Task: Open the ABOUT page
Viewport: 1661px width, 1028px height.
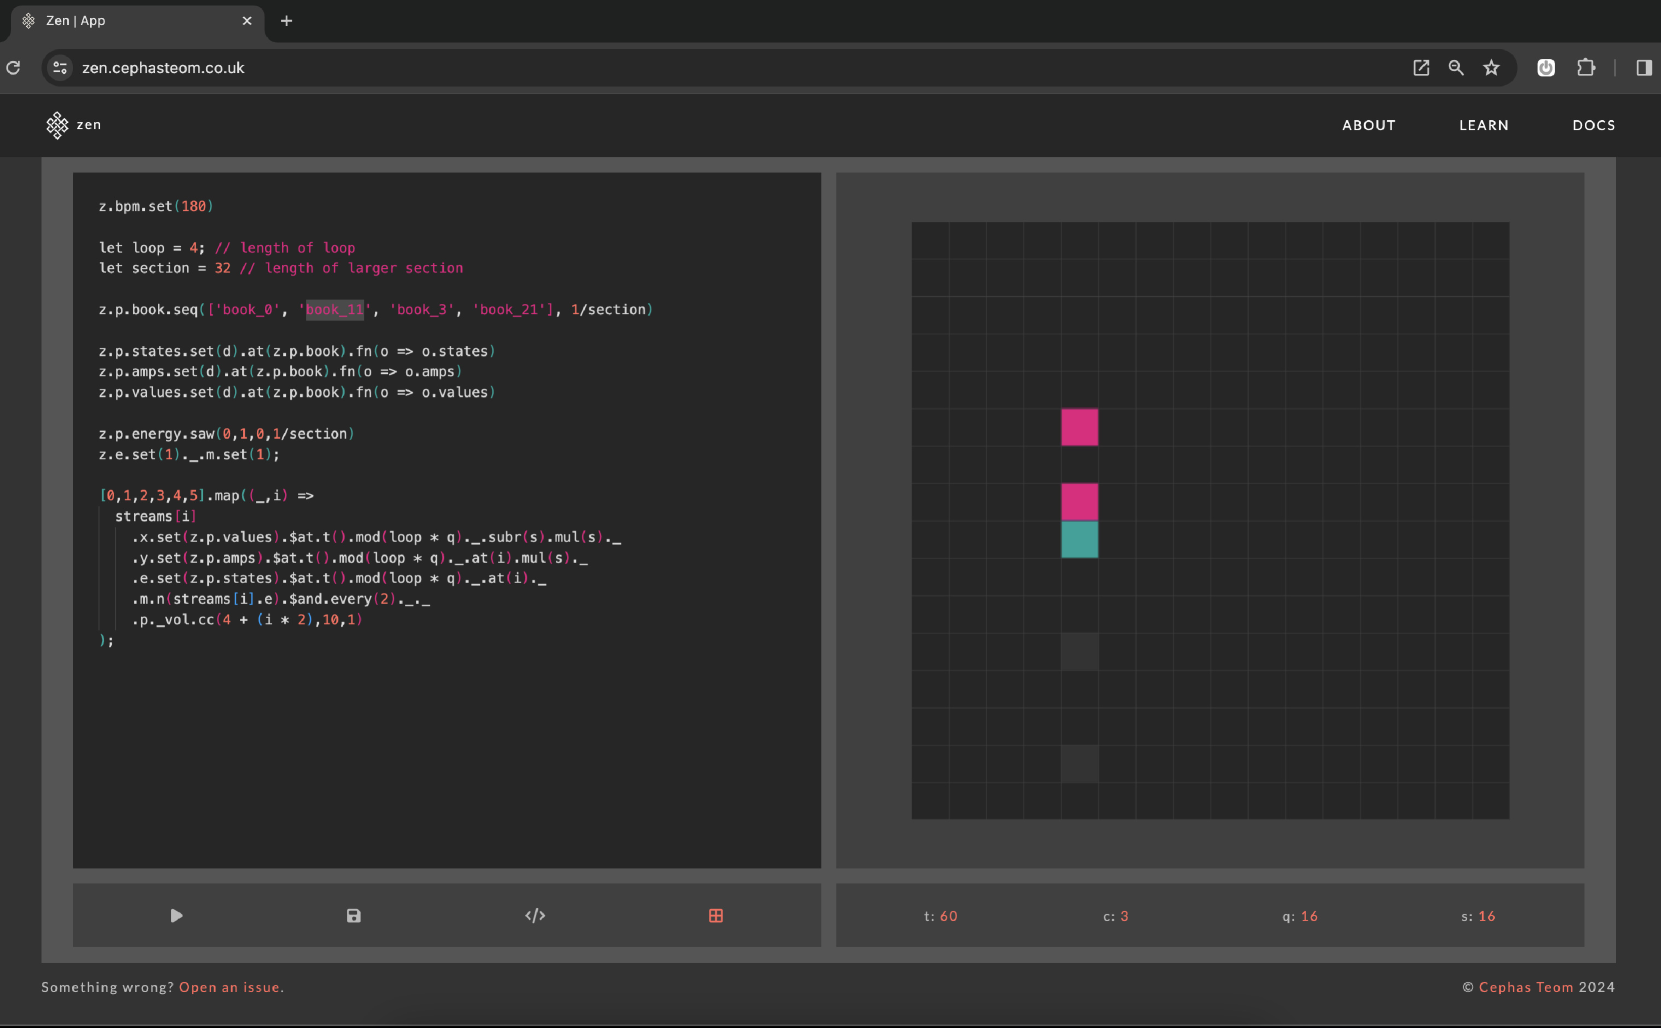Action: tap(1368, 125)
